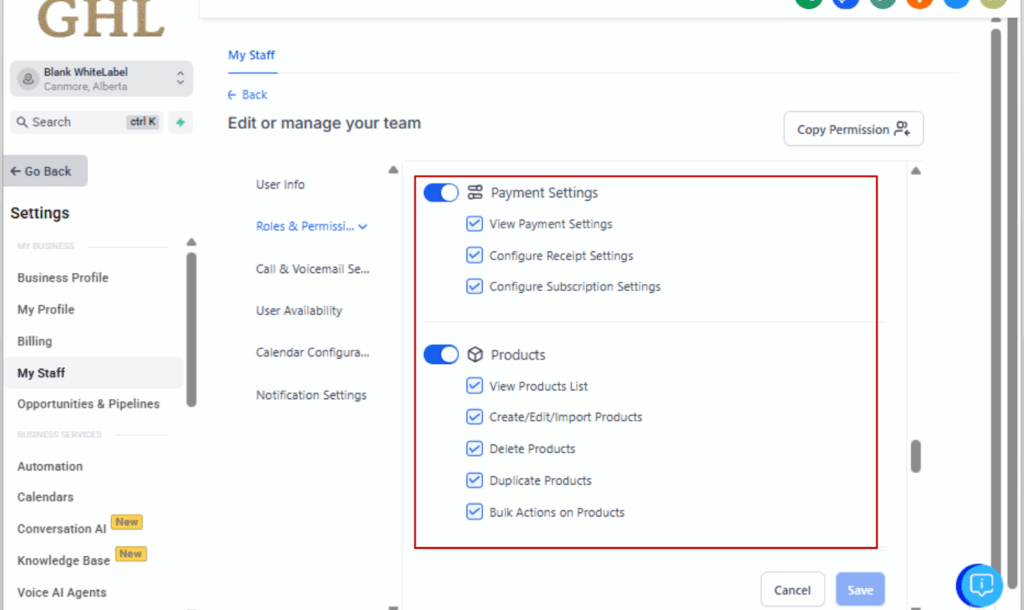Click the green sparkle icon beside search
Image resolution: width=1024 pixels, height=610 pixels.
tap(180, 122)
